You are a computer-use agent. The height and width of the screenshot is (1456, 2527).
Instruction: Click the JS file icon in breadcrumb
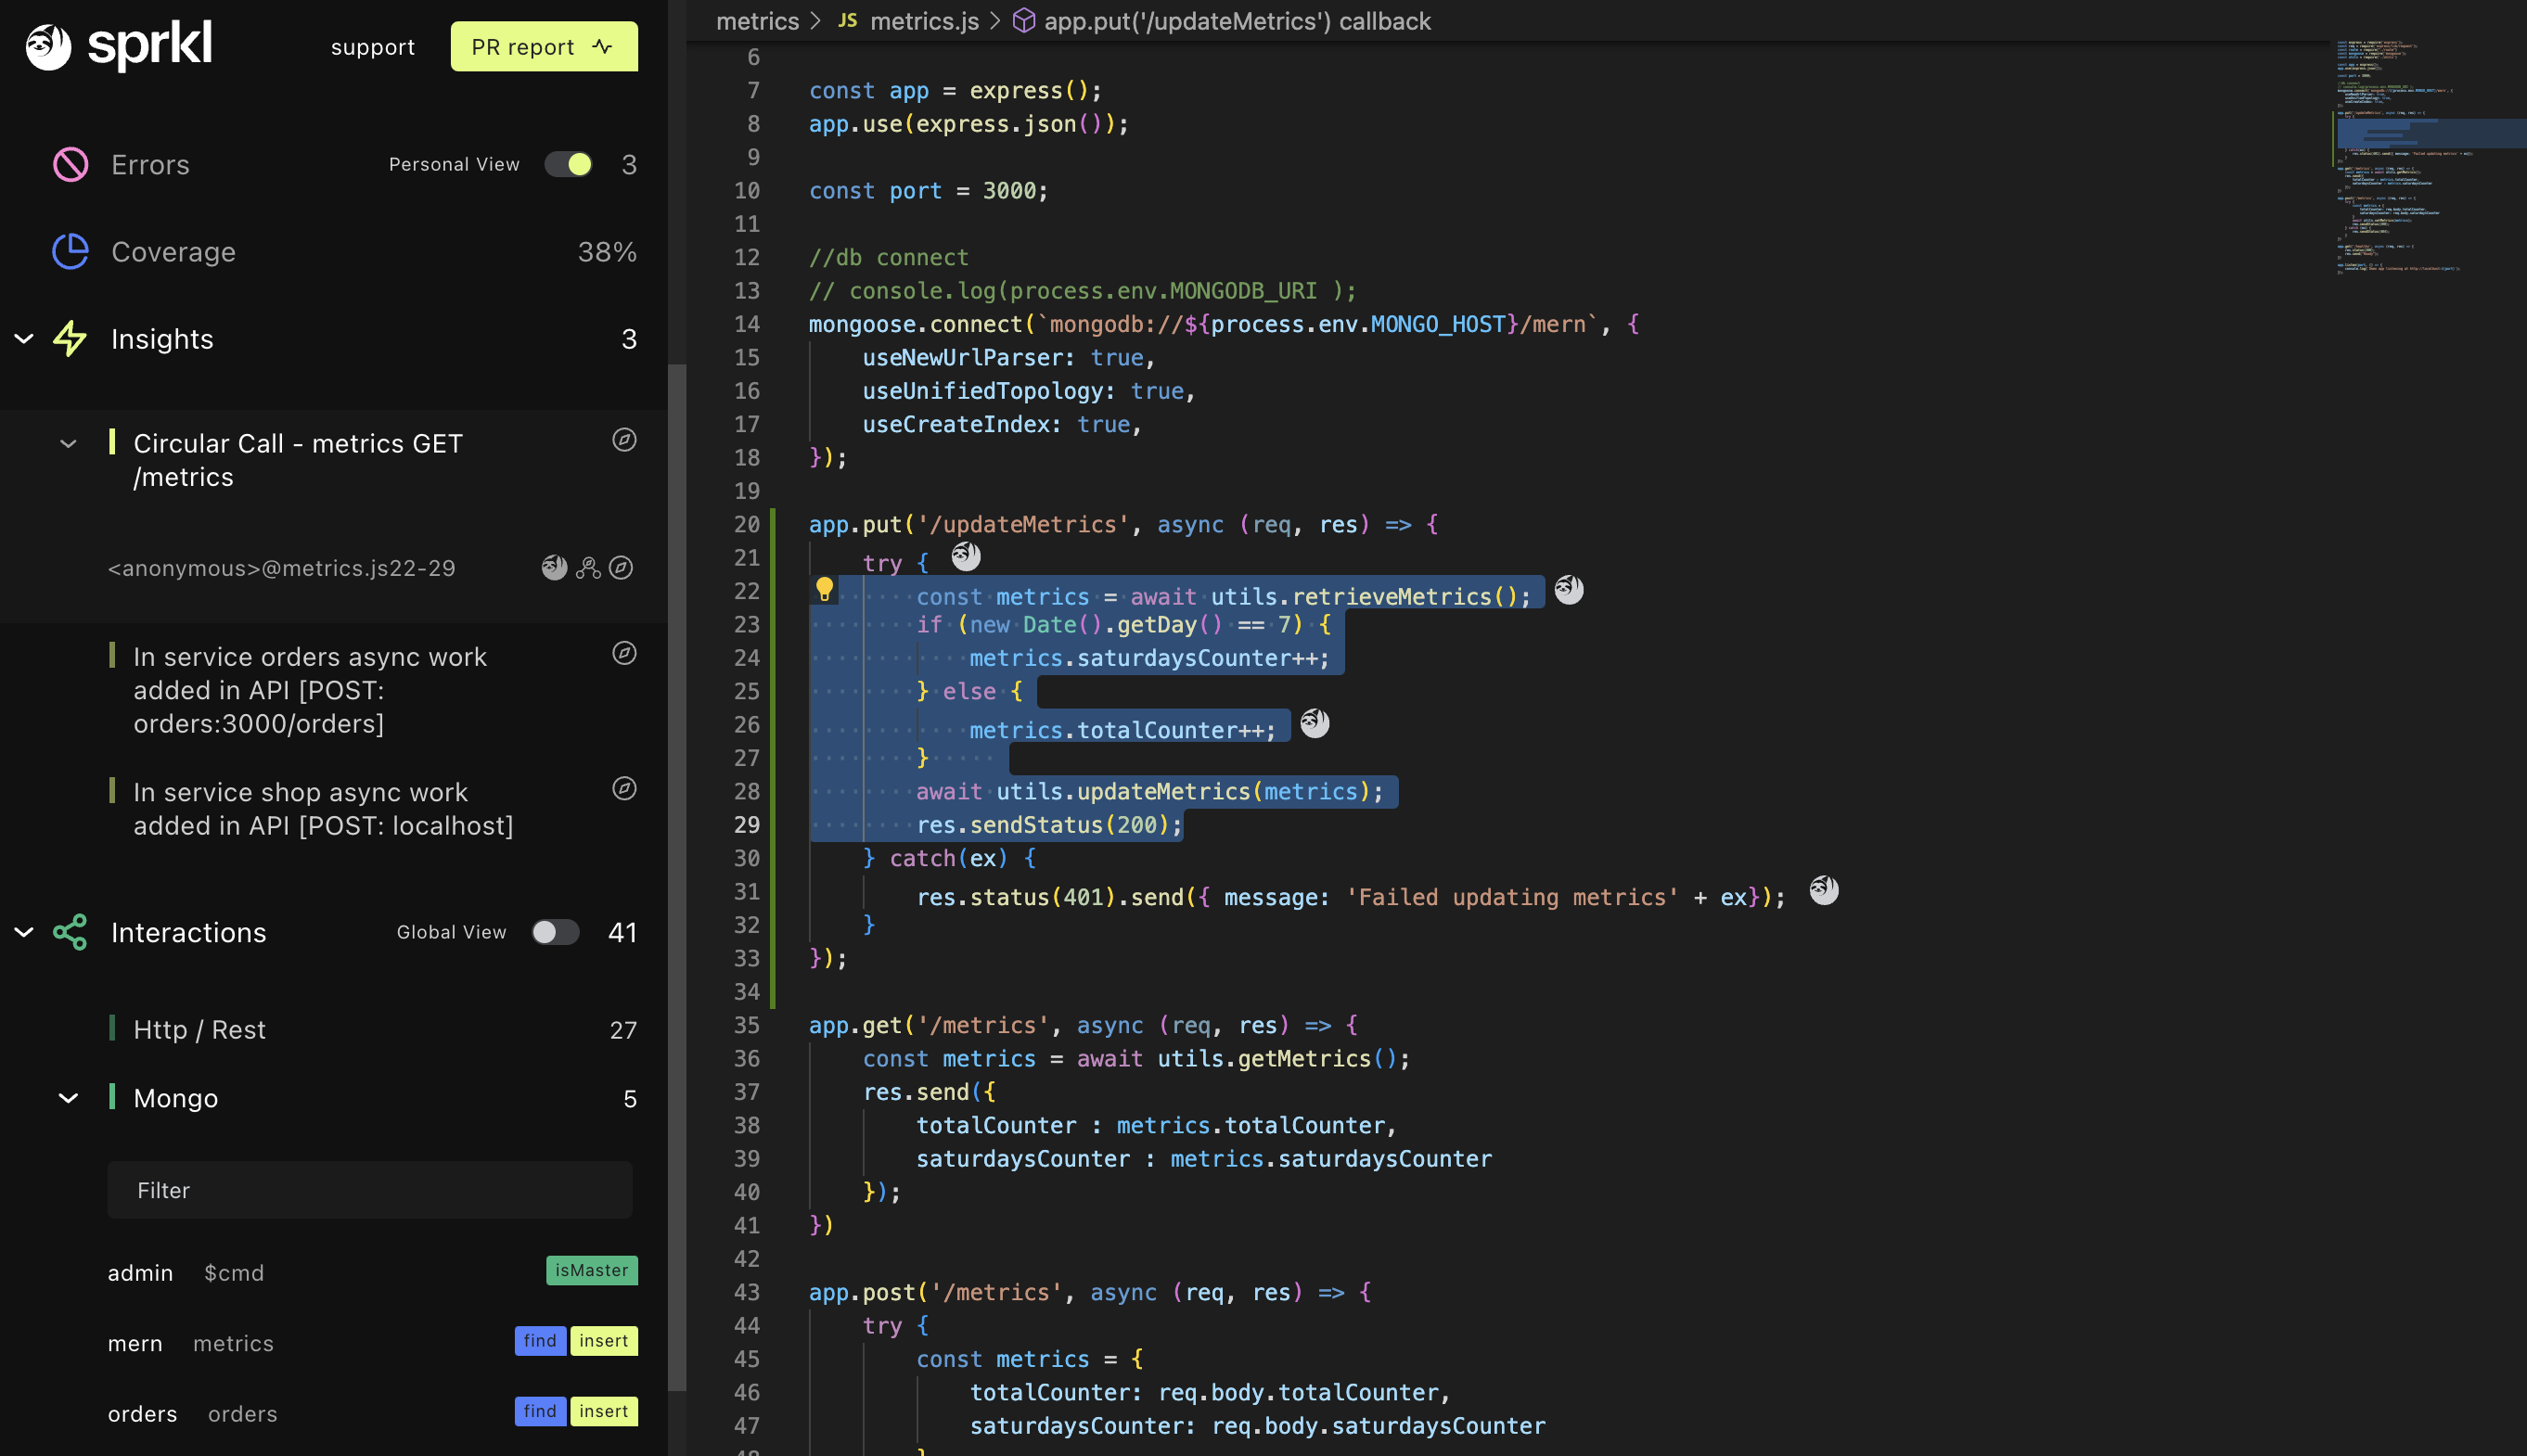848,21
